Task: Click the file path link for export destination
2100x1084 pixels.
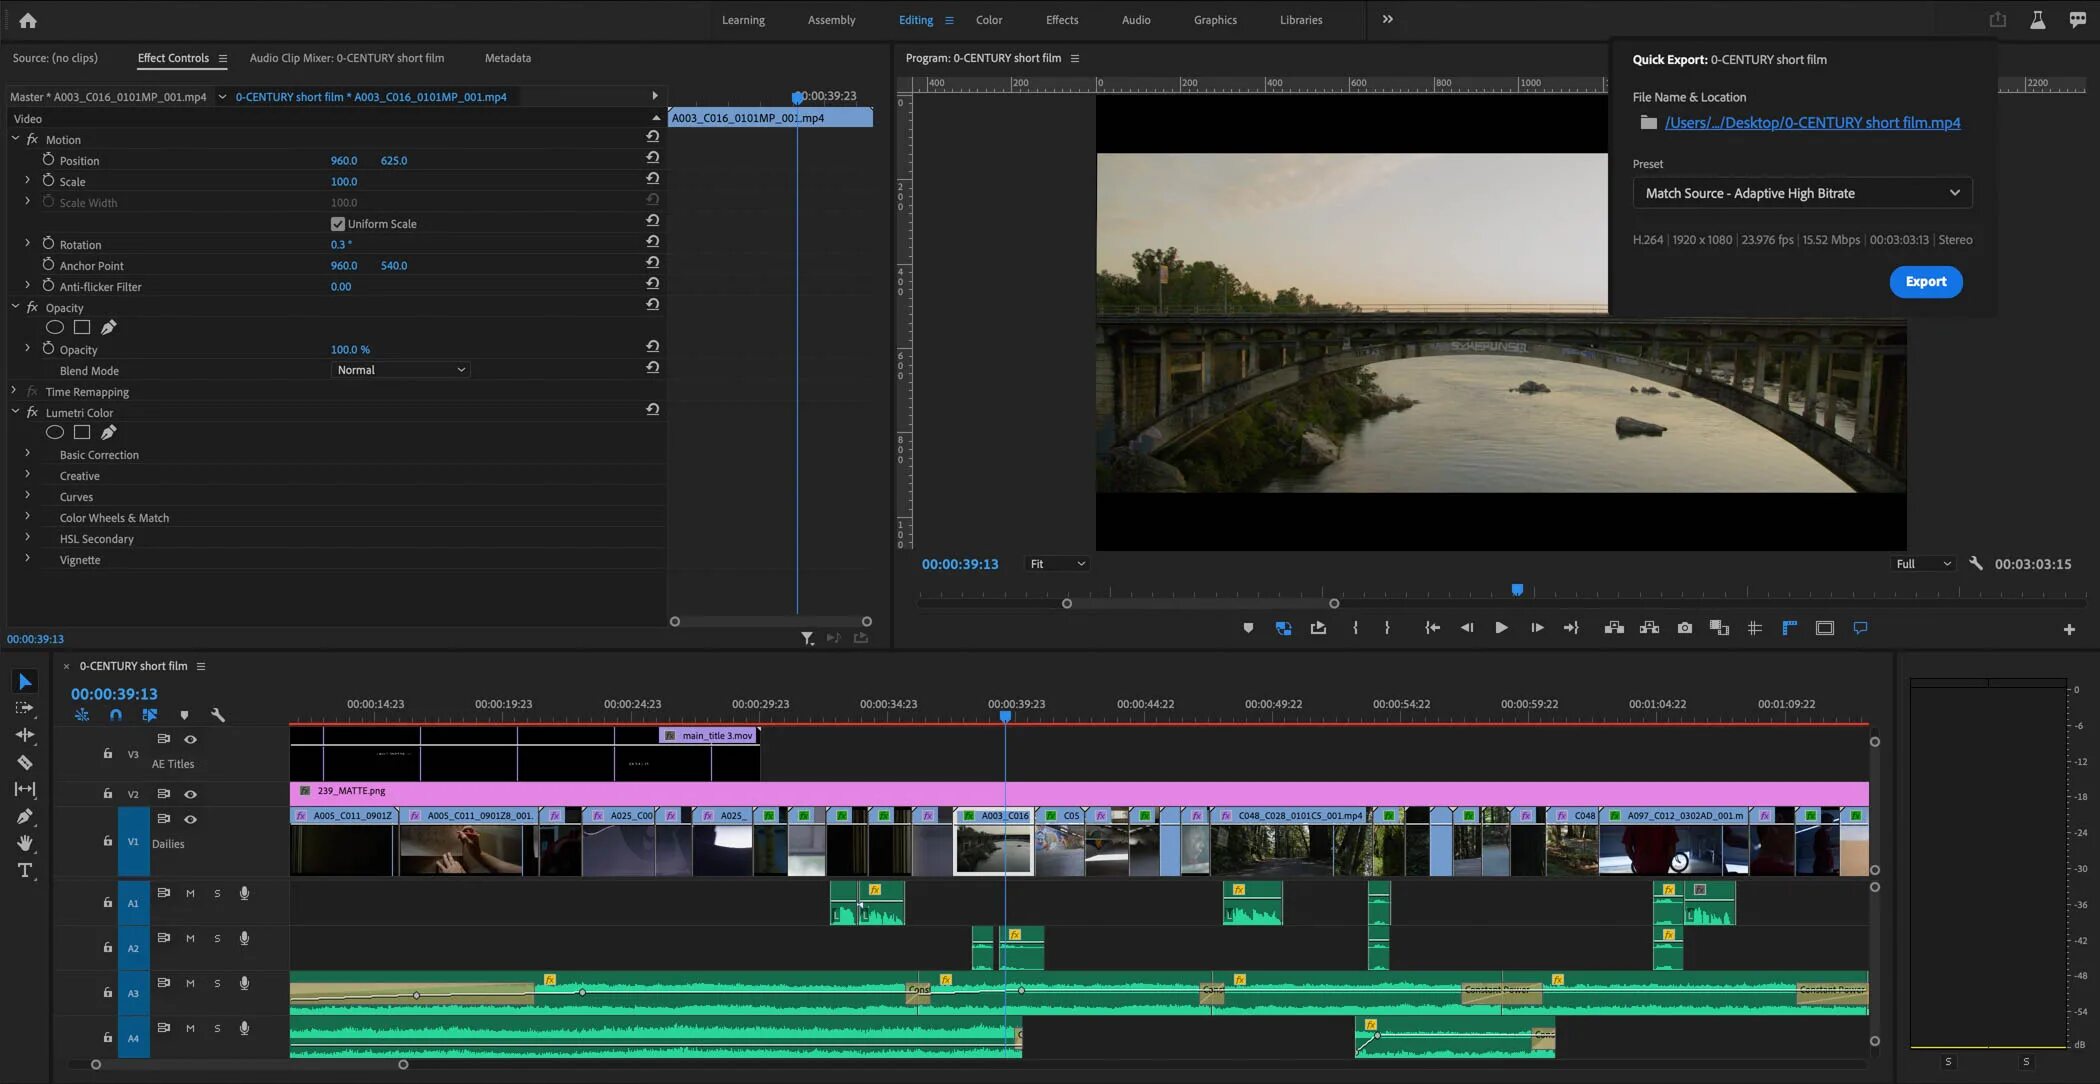Action: (1811, 122)
